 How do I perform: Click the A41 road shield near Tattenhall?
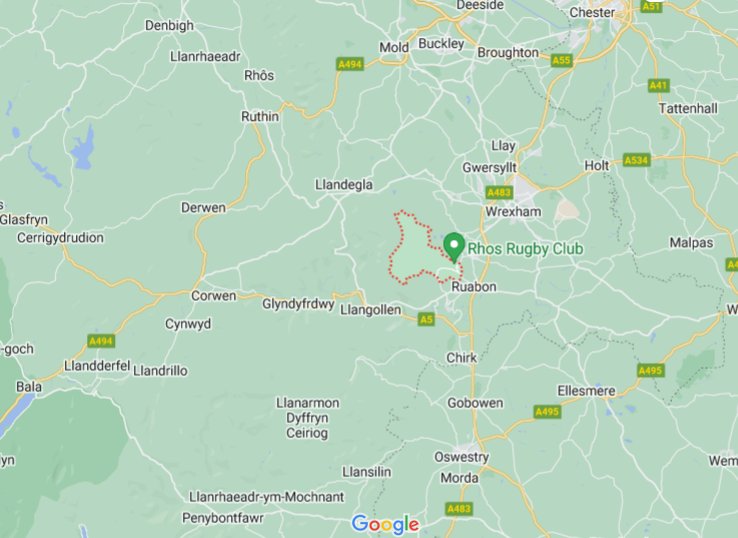tap(658, 86)
